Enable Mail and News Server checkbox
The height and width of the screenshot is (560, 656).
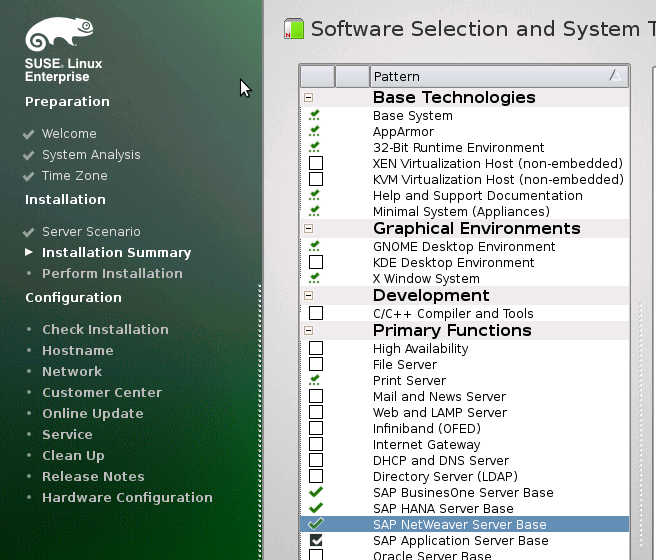(x=316, y=396)
